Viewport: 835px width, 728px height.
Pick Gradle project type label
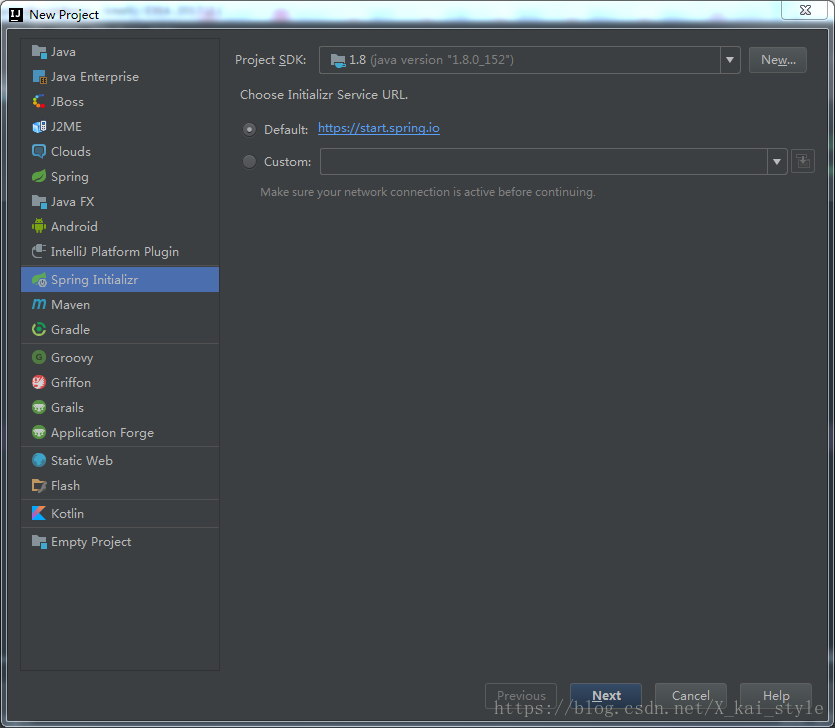coord(70,330)
